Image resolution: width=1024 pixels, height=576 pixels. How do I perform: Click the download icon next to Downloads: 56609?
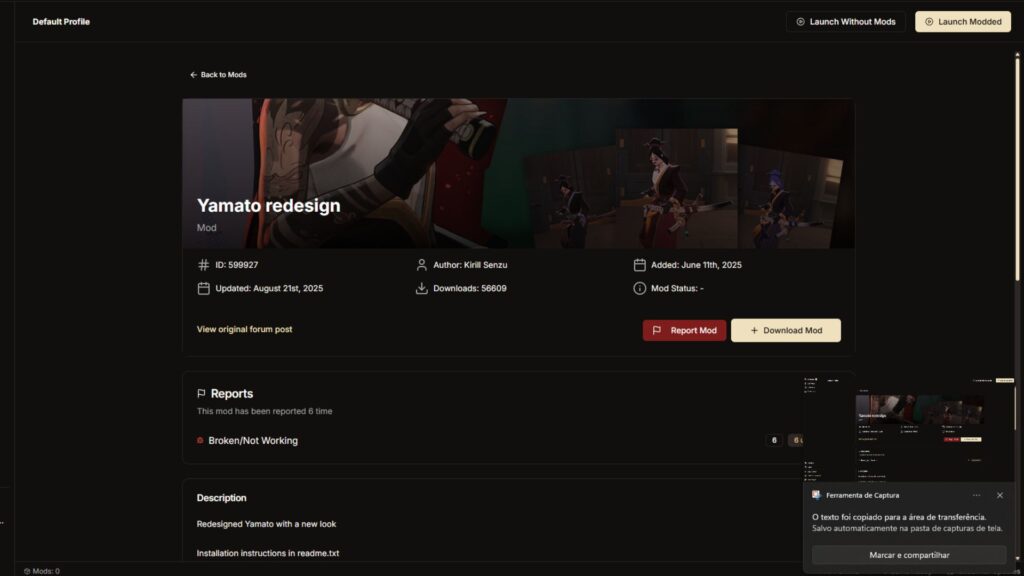point(421,288)
